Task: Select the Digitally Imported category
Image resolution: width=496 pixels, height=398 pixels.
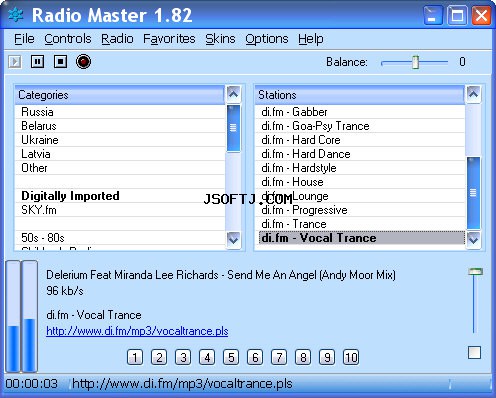Action: [x=120, y=196]
